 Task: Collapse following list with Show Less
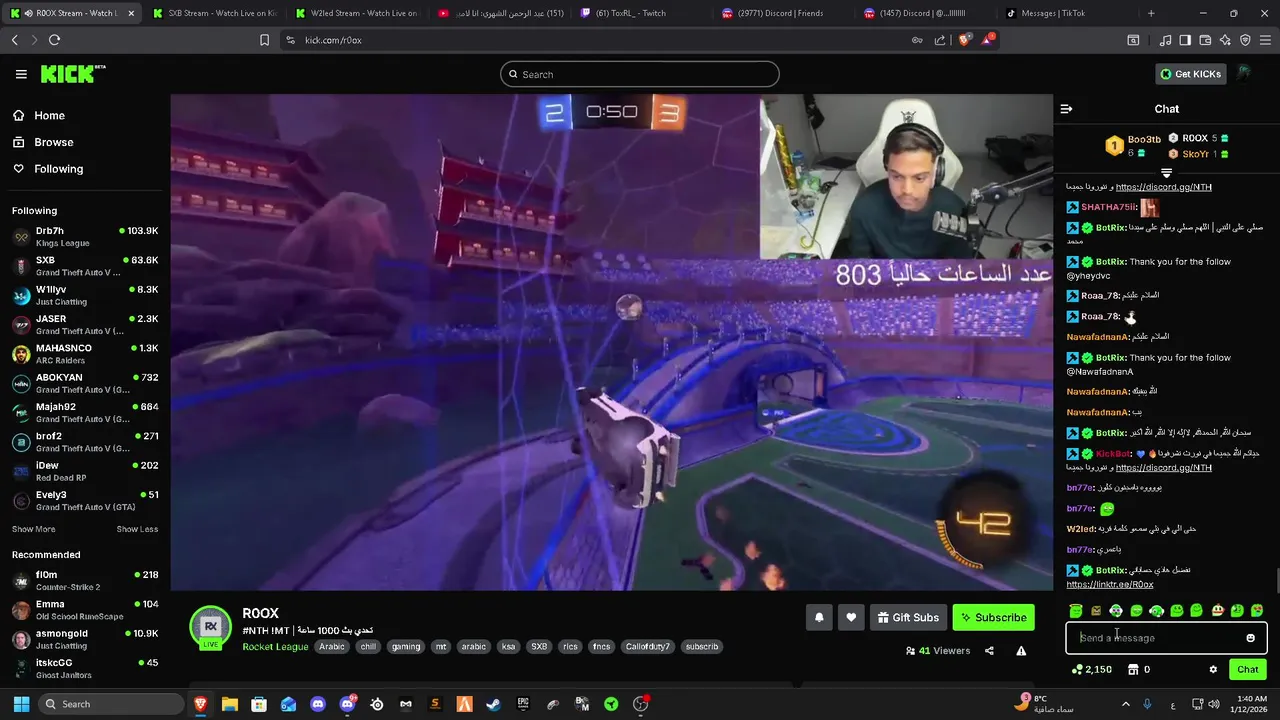coord(137,529)
